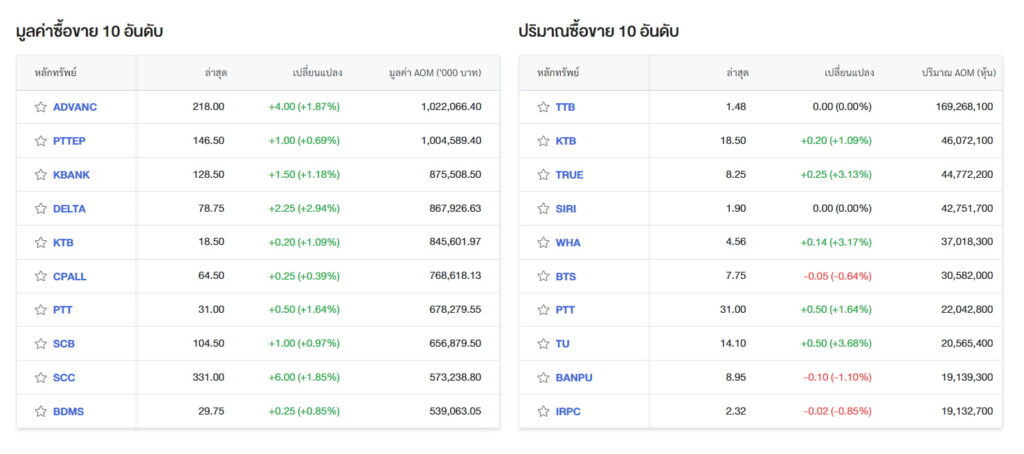The height and width of the screenshot is (454, 1024).
Task: Click the มูลค่าซื้อขาย 10 อันดับ heading
Action: 89,31
